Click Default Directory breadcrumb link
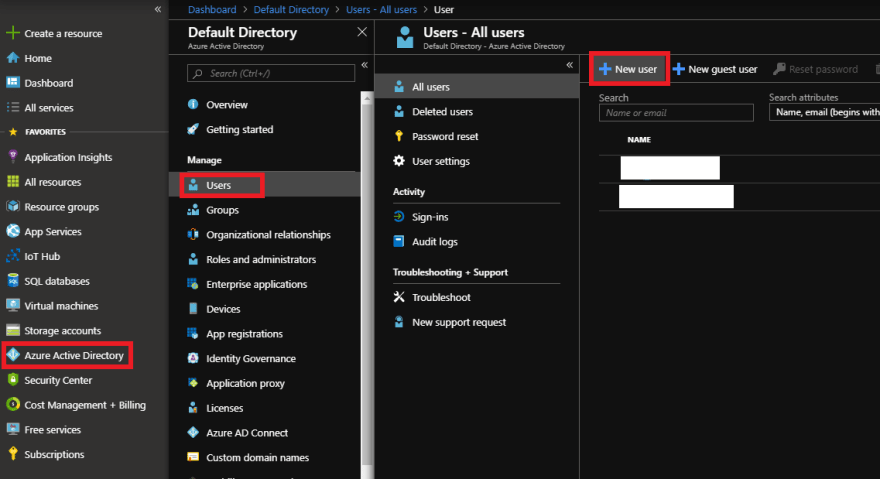The width and height of the screenshot is (880, 479). coord(291,10)
